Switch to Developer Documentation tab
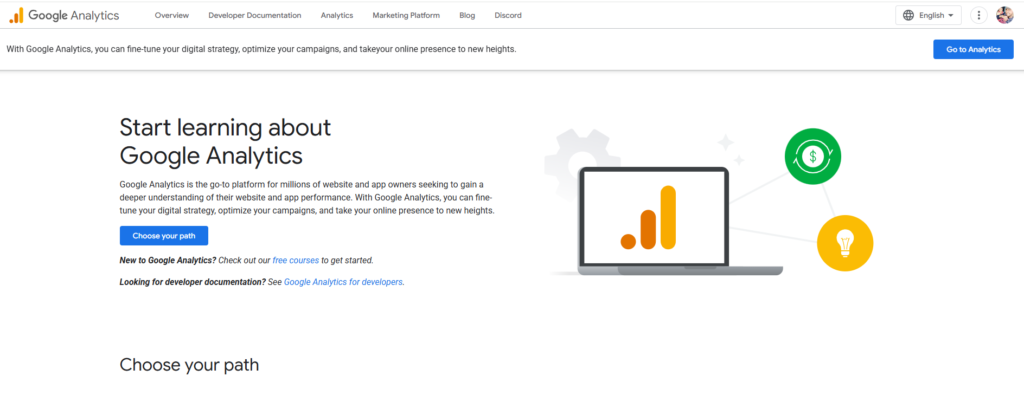 point(255,16)
